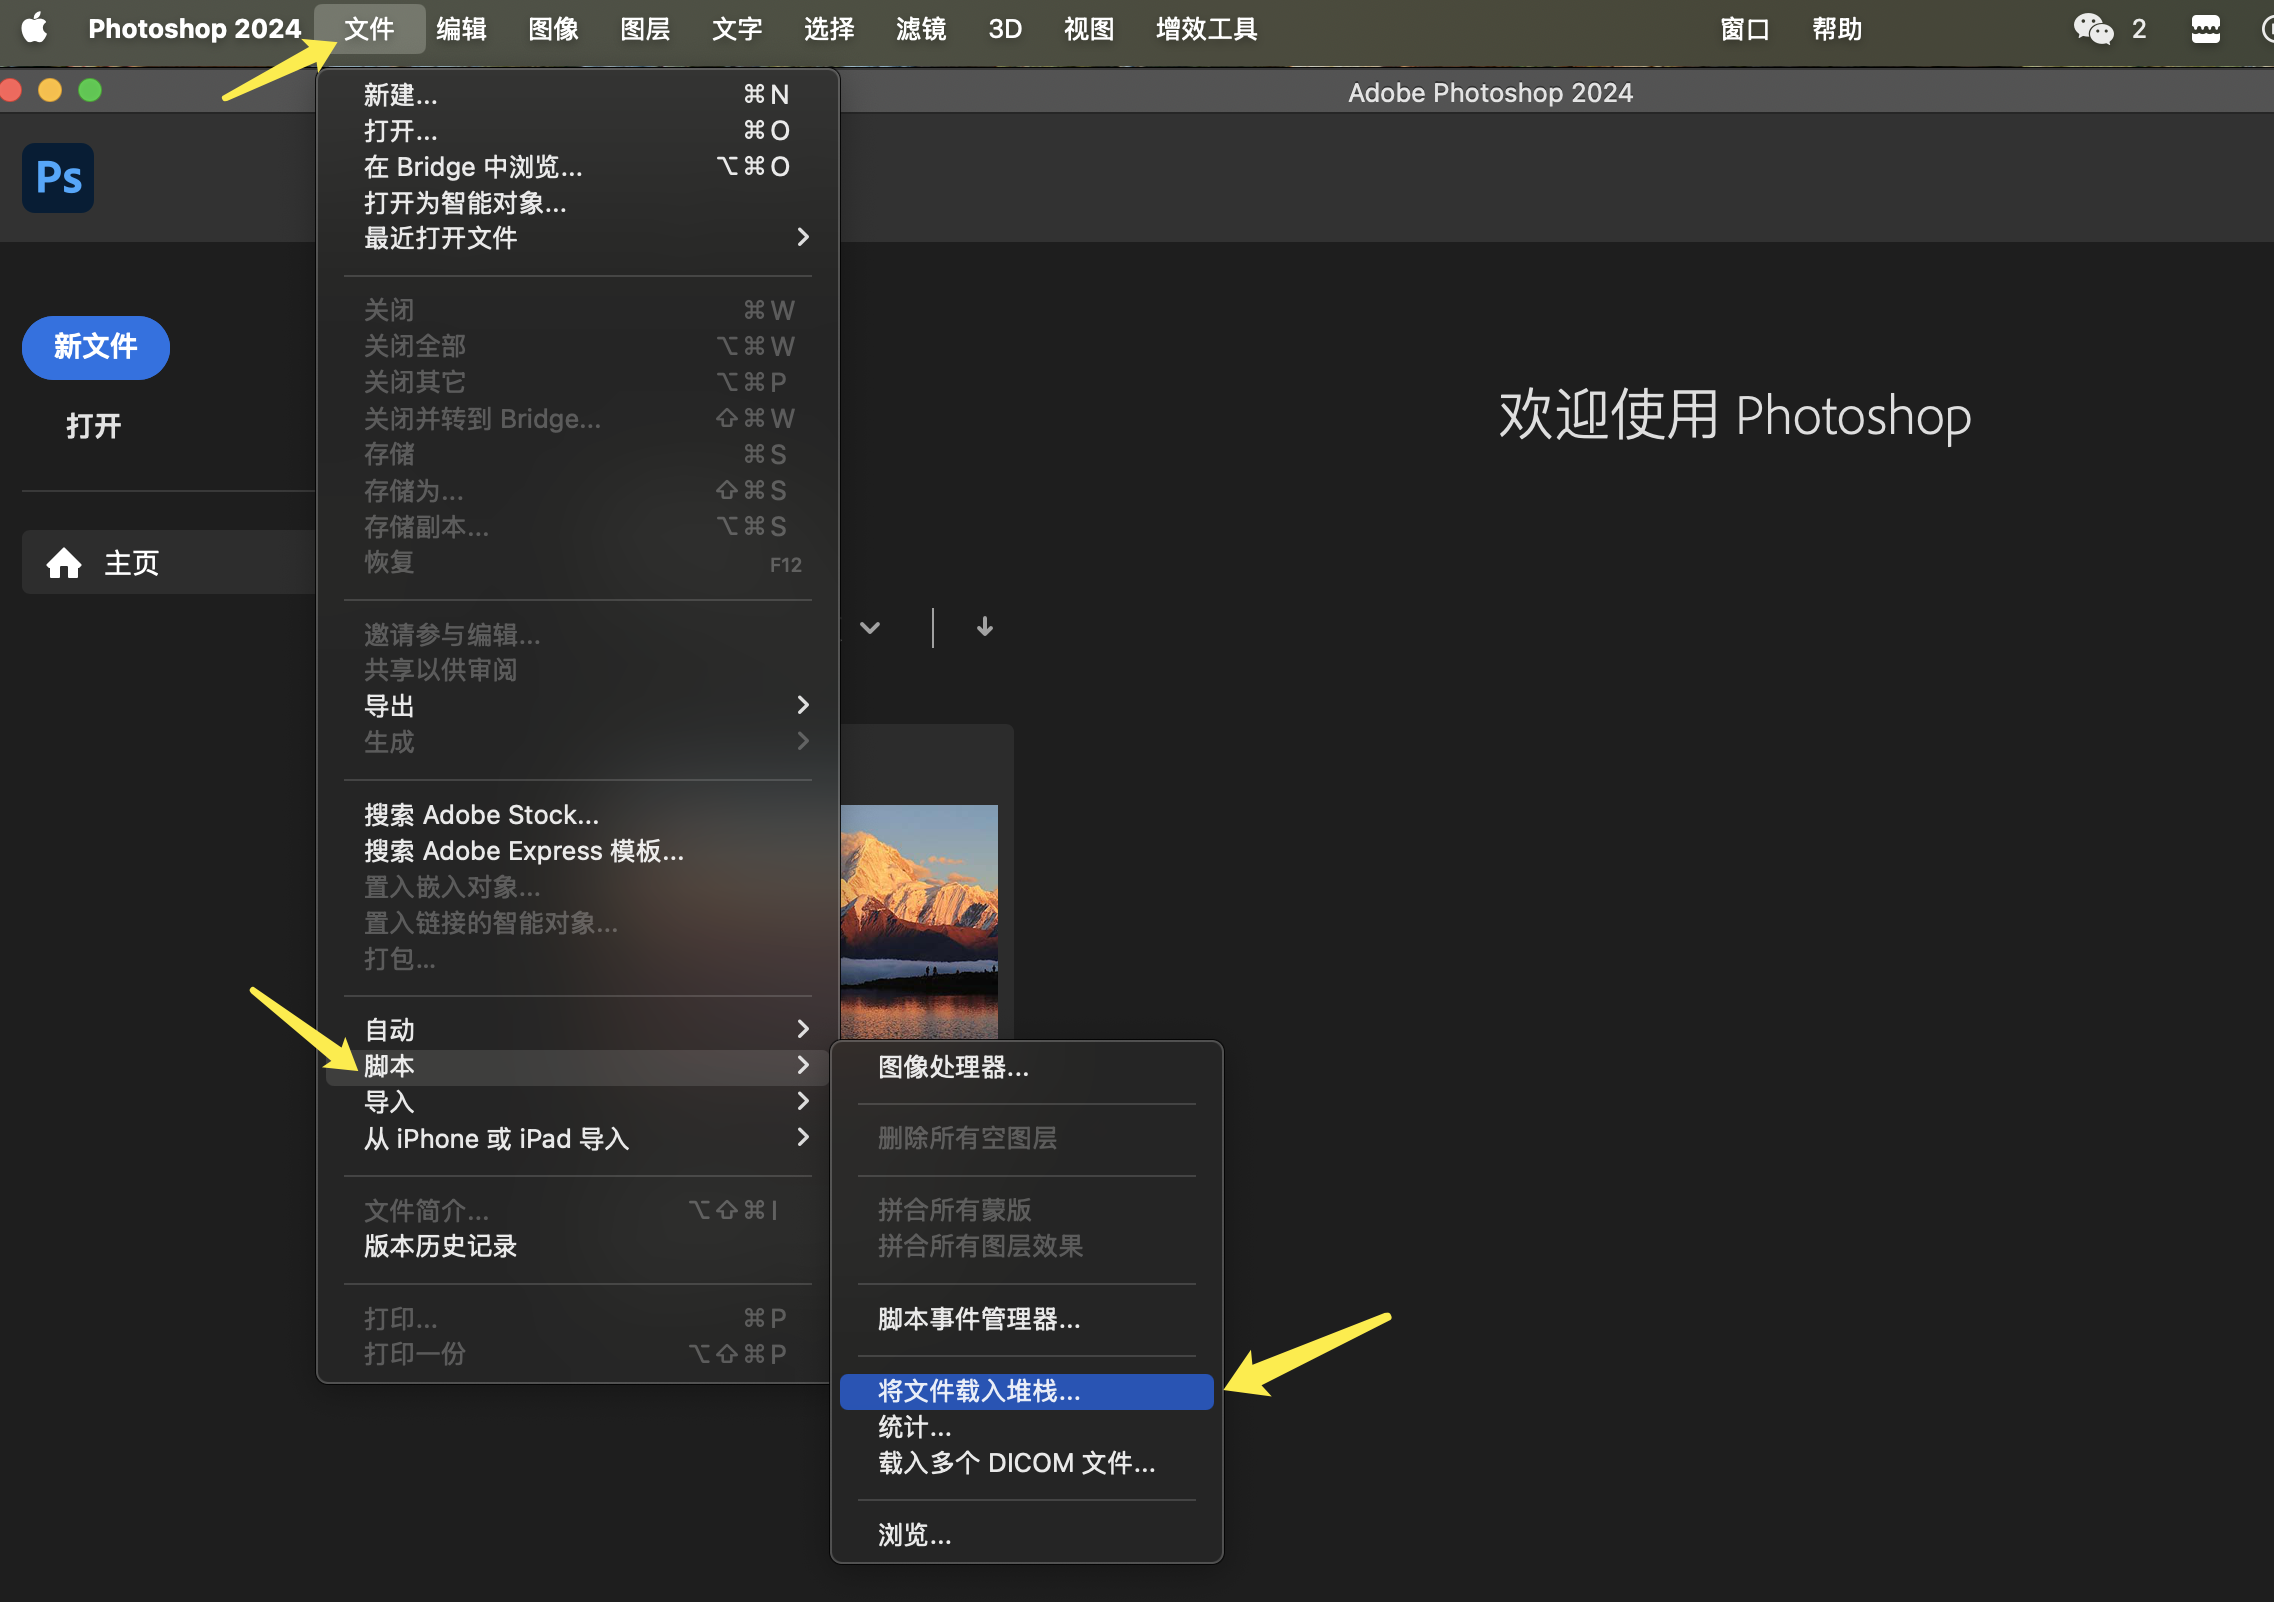The image size is (2274, 1602).
Task: Expand the 脚本 submenu
Action: pyautogui.click(x=577, y=1067)
